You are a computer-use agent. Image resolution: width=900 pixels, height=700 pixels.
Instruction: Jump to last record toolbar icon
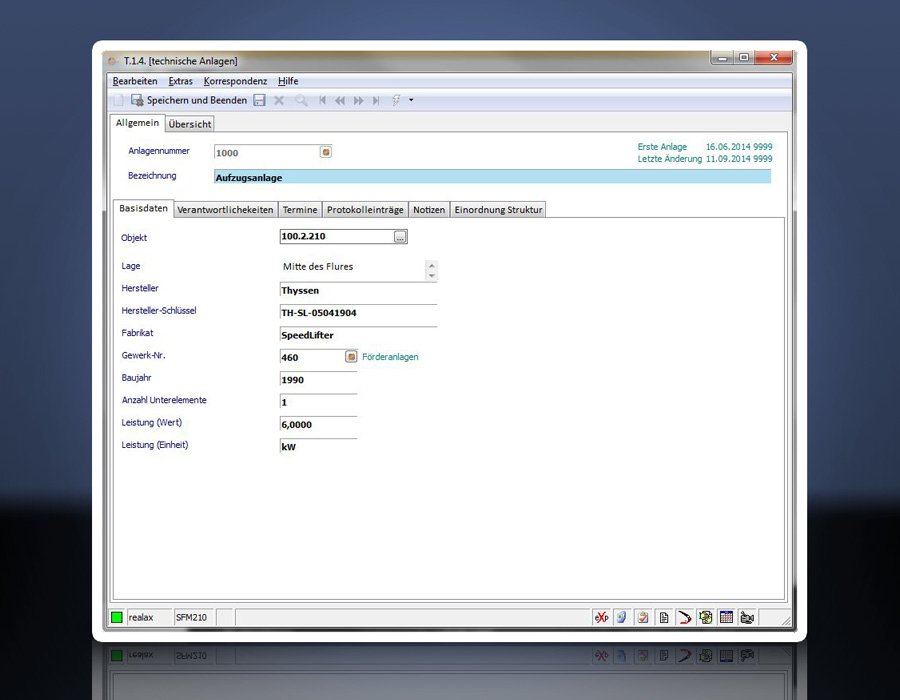[376, 100]
